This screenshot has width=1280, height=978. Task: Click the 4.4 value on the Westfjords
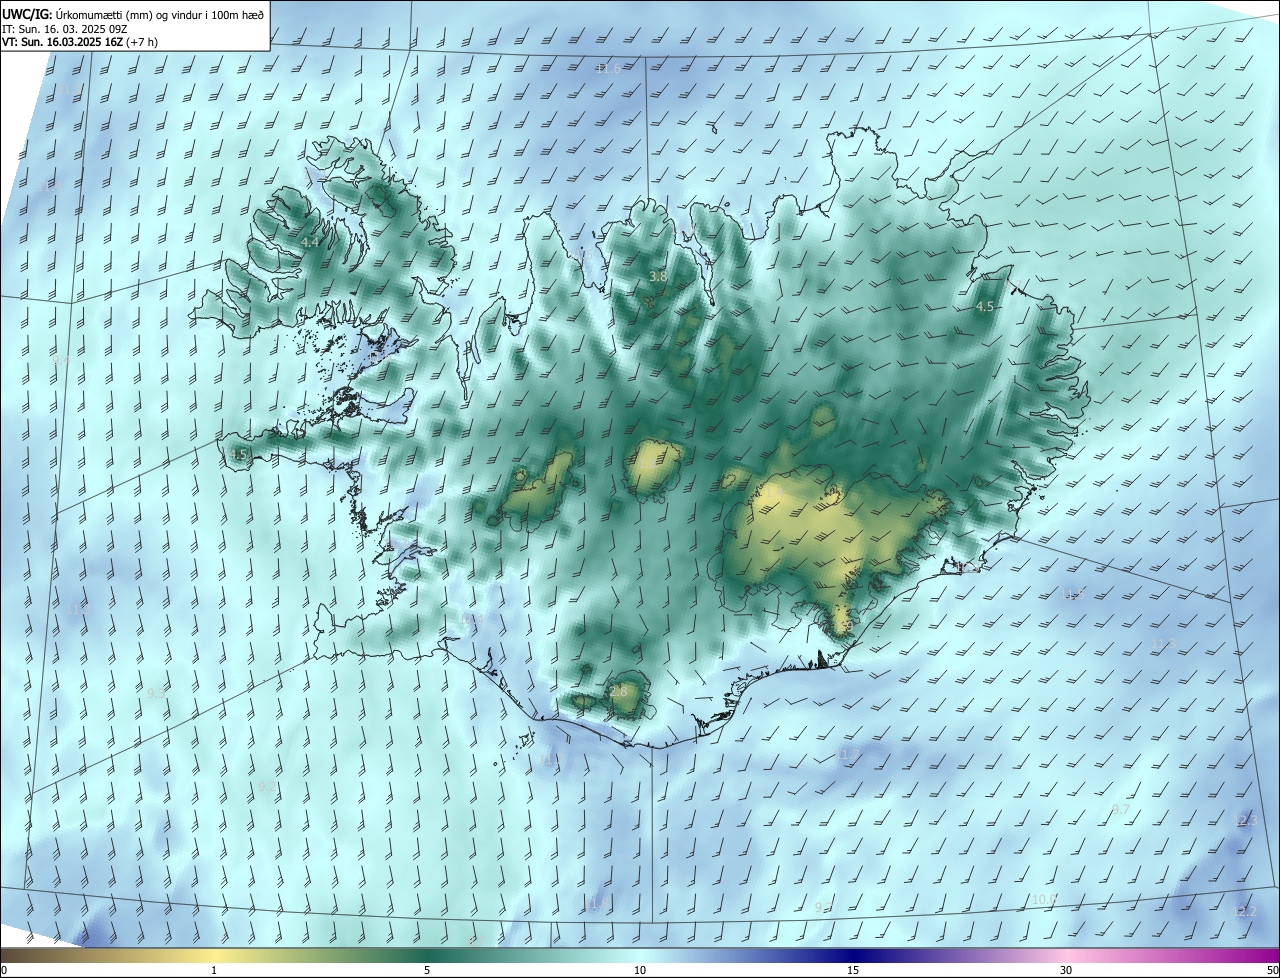tap(310, 243)
